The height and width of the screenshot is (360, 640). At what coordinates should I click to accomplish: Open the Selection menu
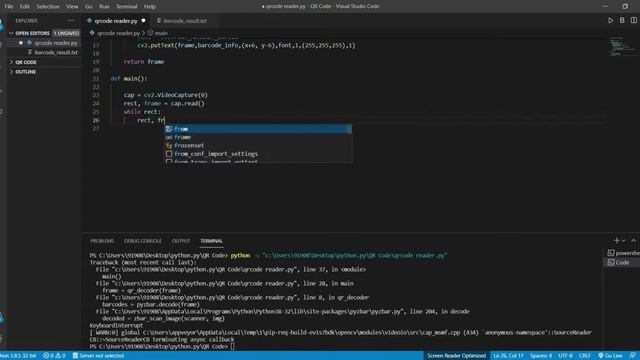pos(48,6)
